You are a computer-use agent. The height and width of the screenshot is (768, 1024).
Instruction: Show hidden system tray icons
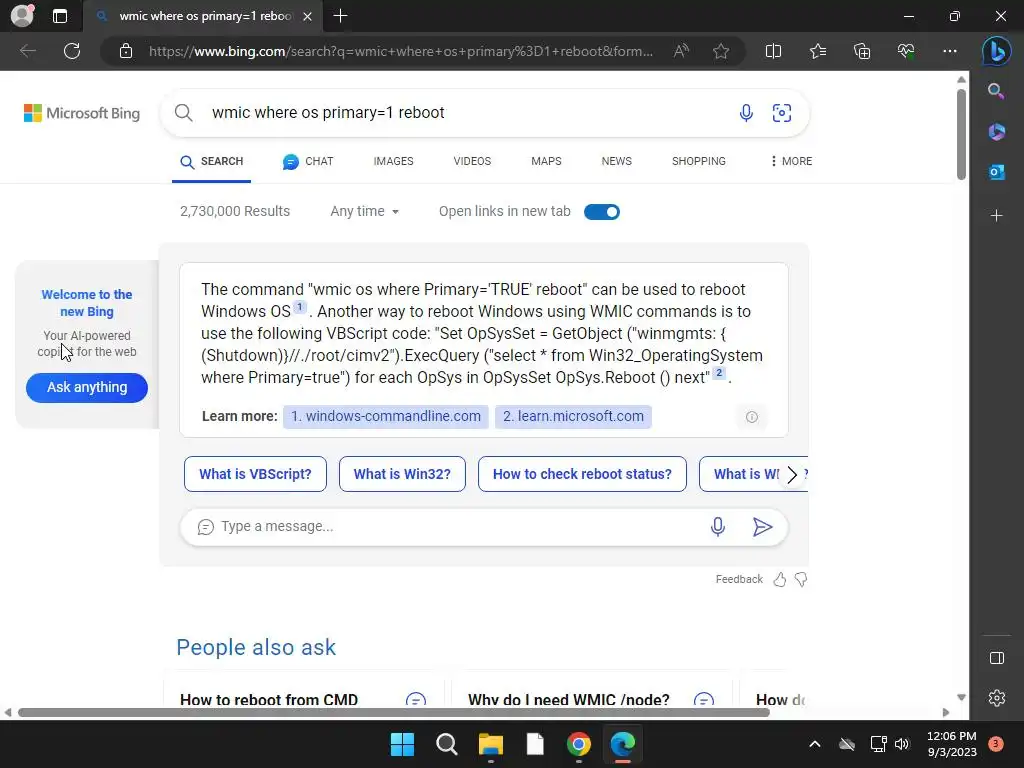pos(814,744)
